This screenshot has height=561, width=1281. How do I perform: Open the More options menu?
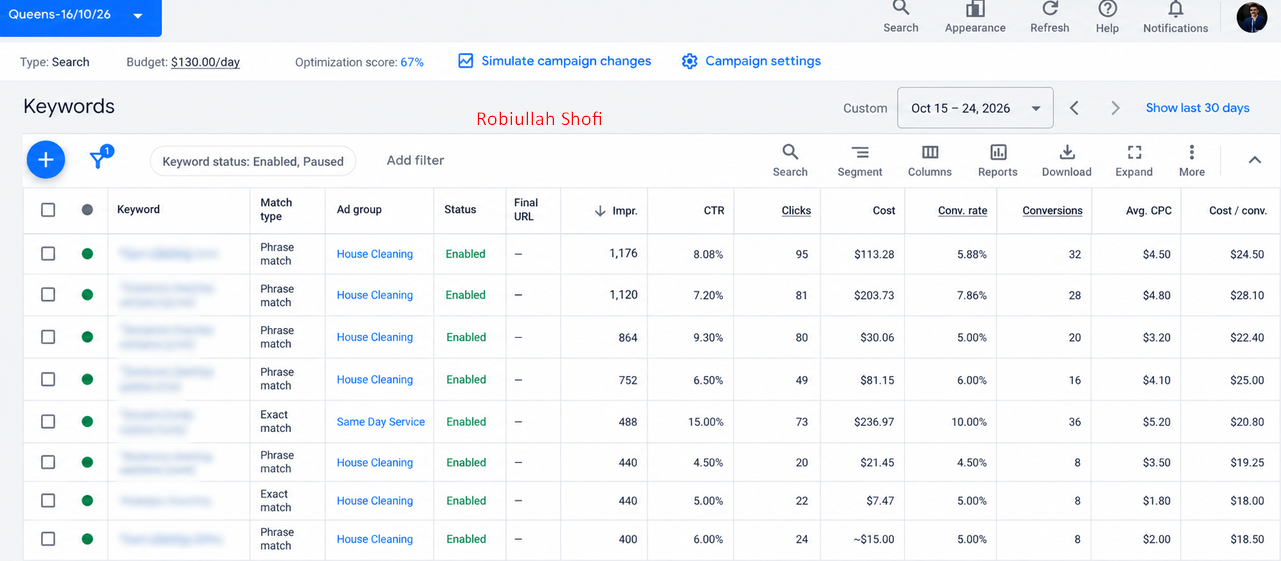click(x=1192, y=152)
